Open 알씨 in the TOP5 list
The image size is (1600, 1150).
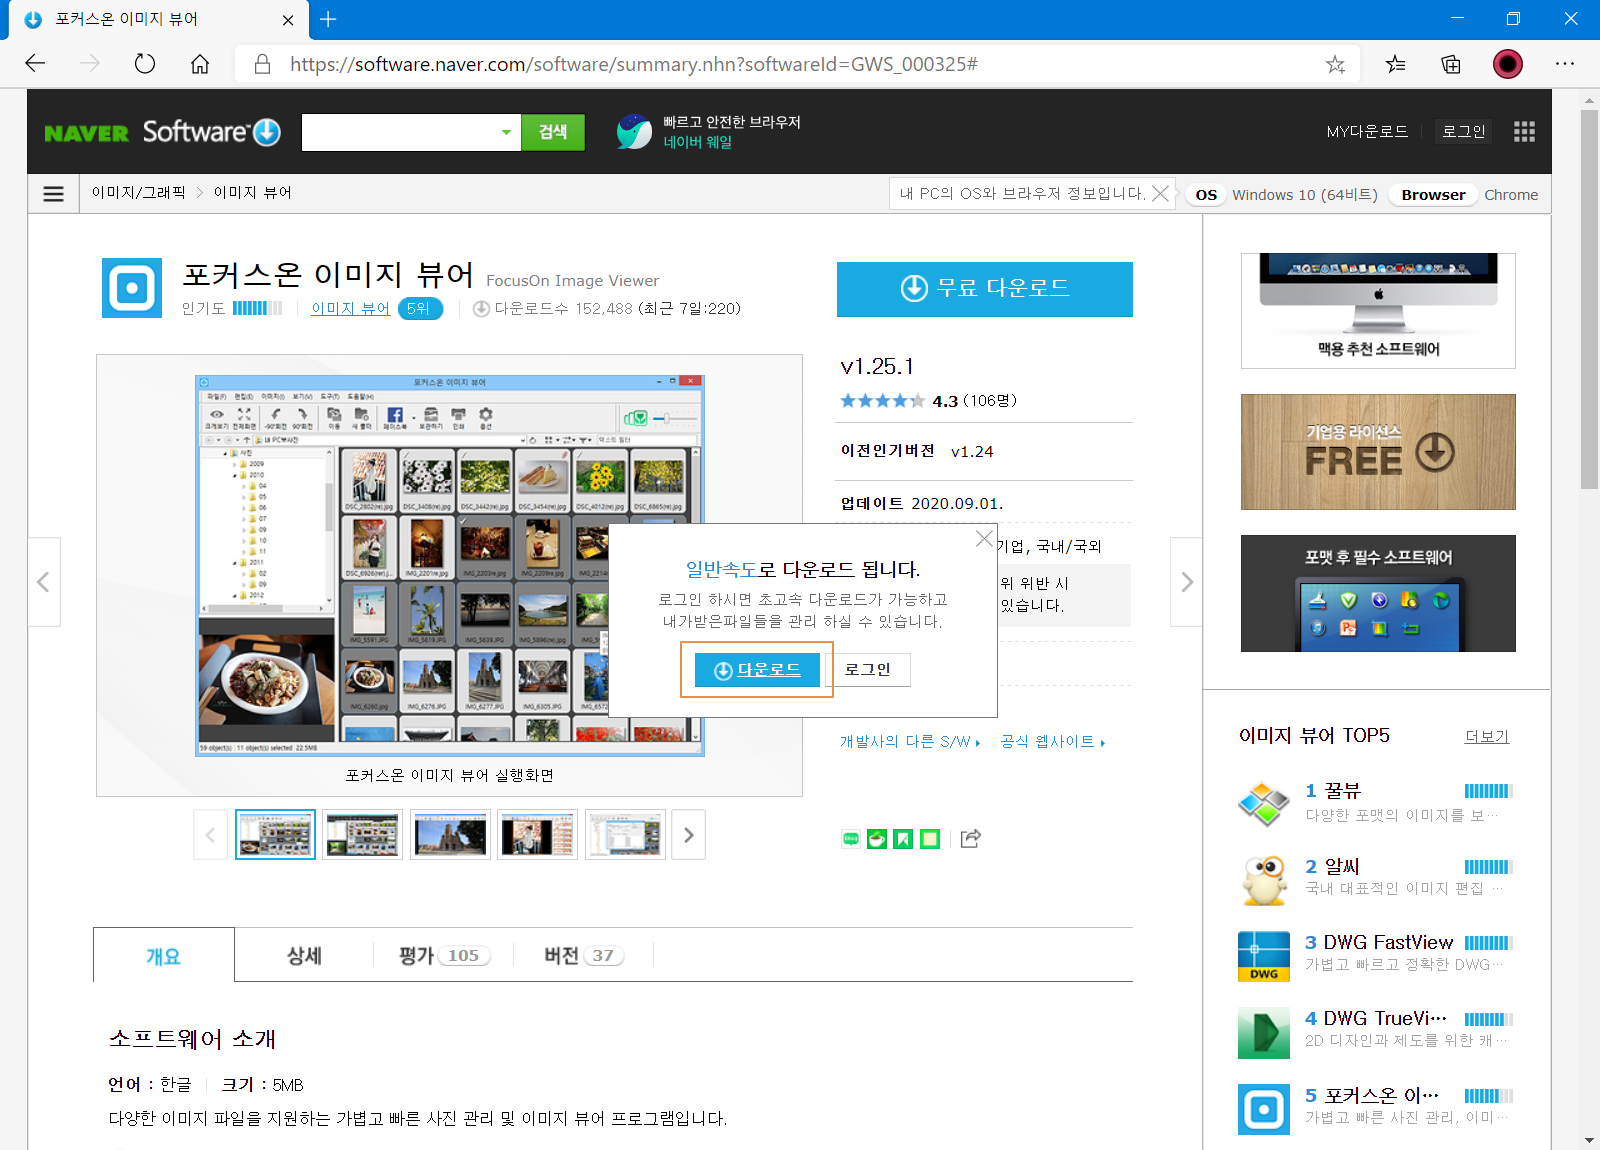1342,867
